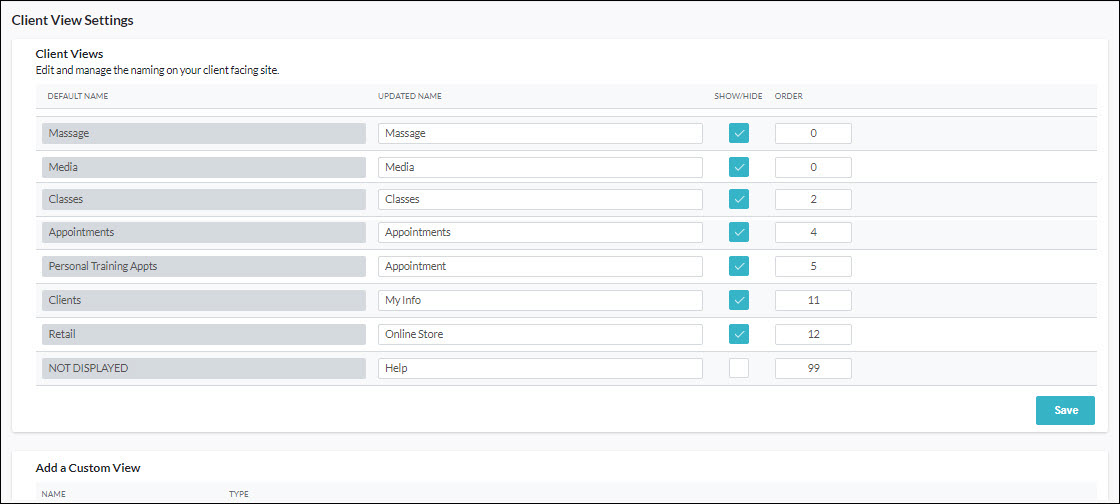This screenshot has height=504, width=1120.
Task: Uncheck the Retail row Show/Hide checkbox
Action: (x=739, y=334)
